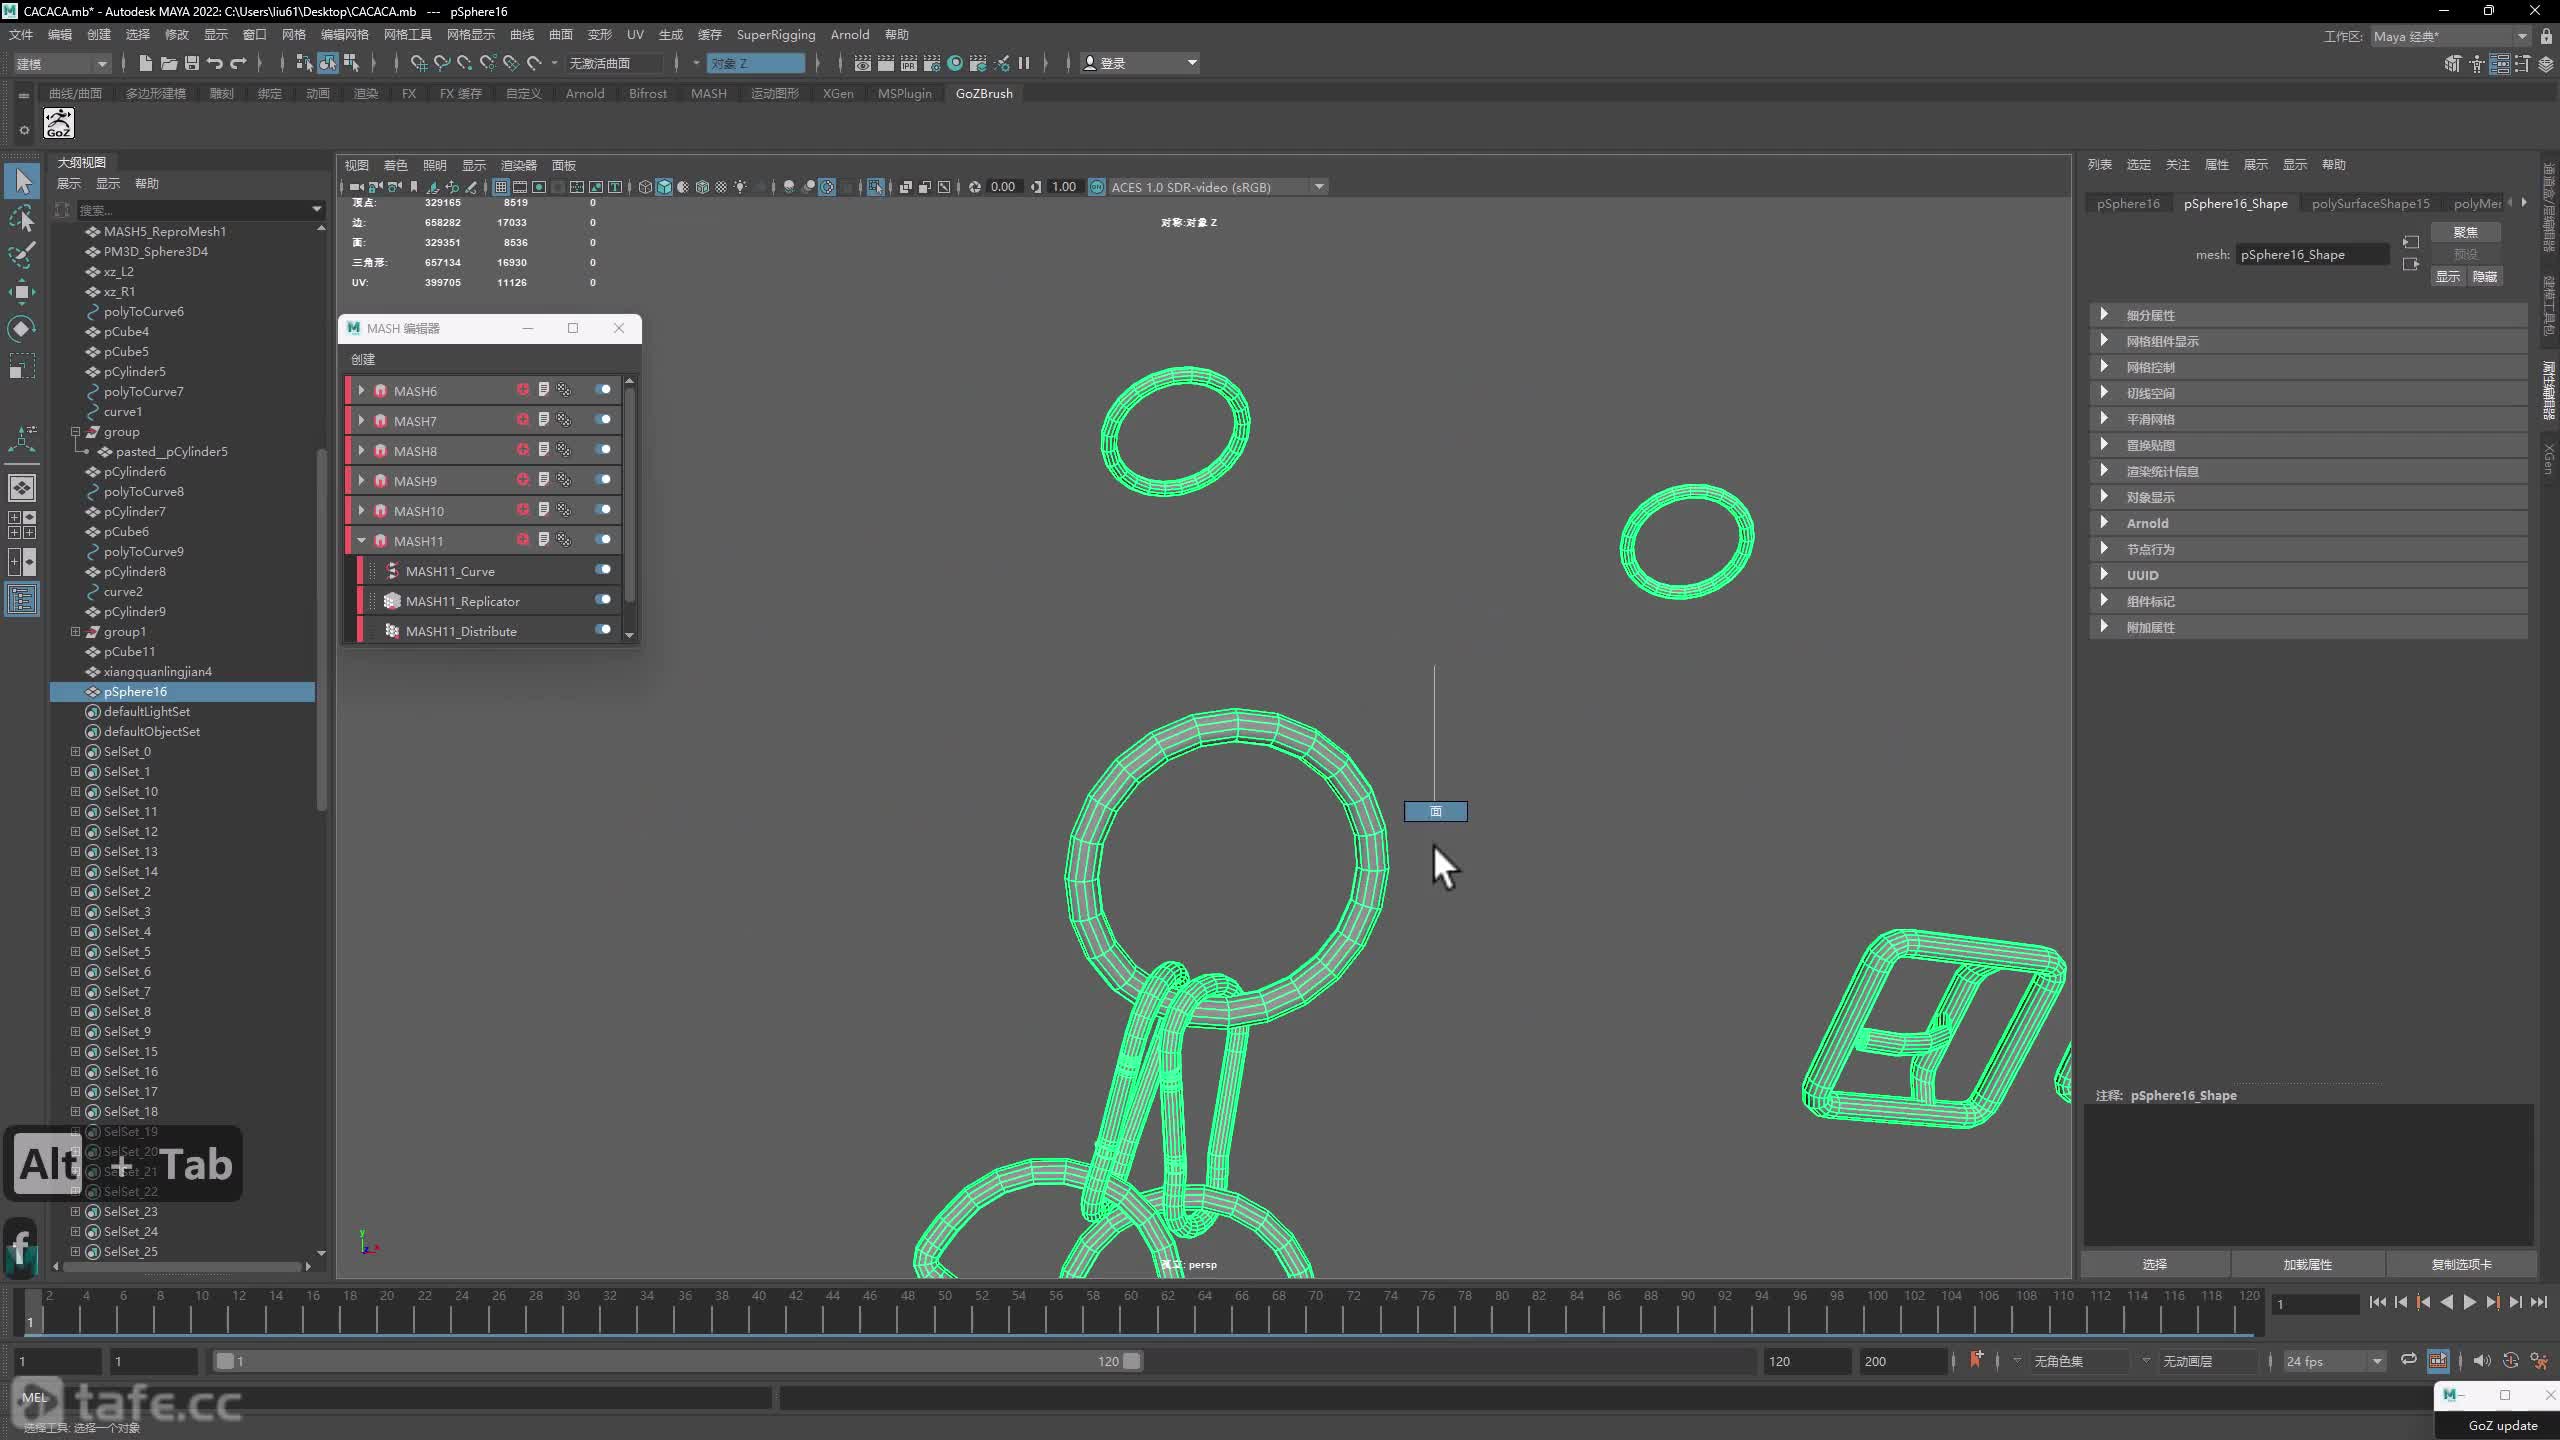
Task: Open the polySurfaceShape15 attribute tab
Action: [x=2370, y=203]
